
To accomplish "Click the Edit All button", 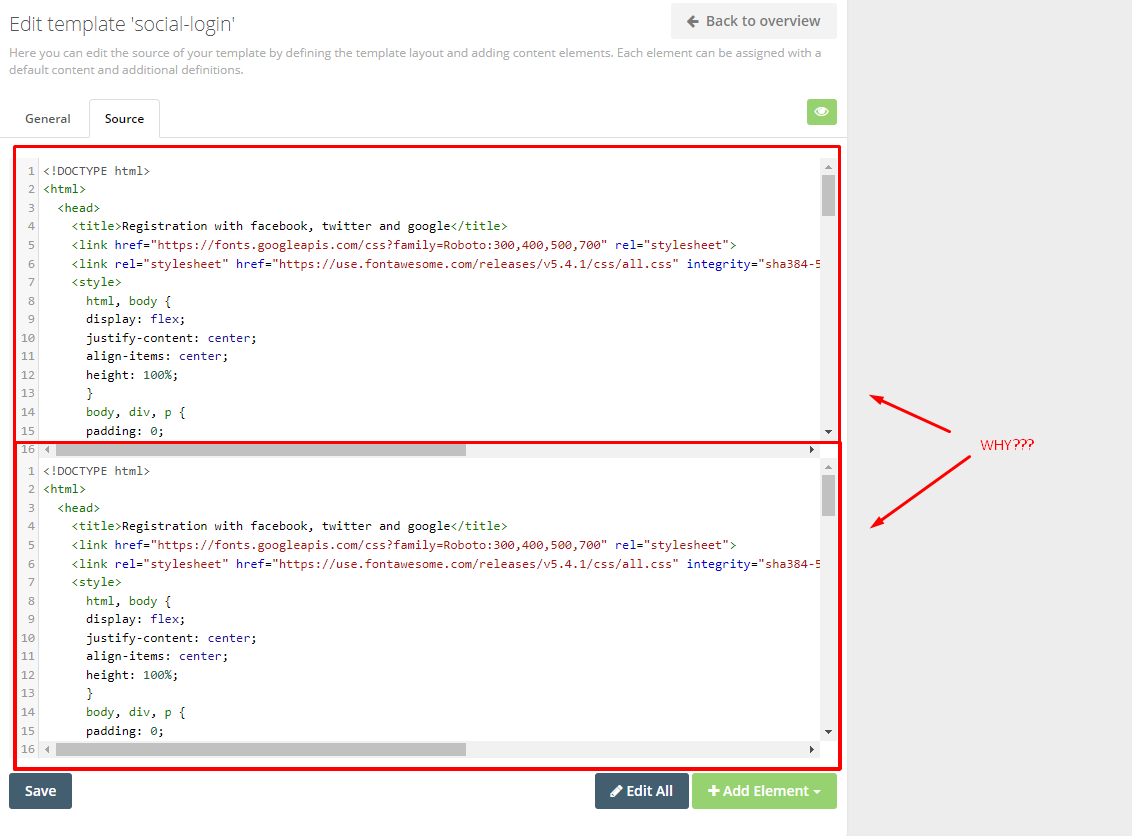I will click(641, 791).
